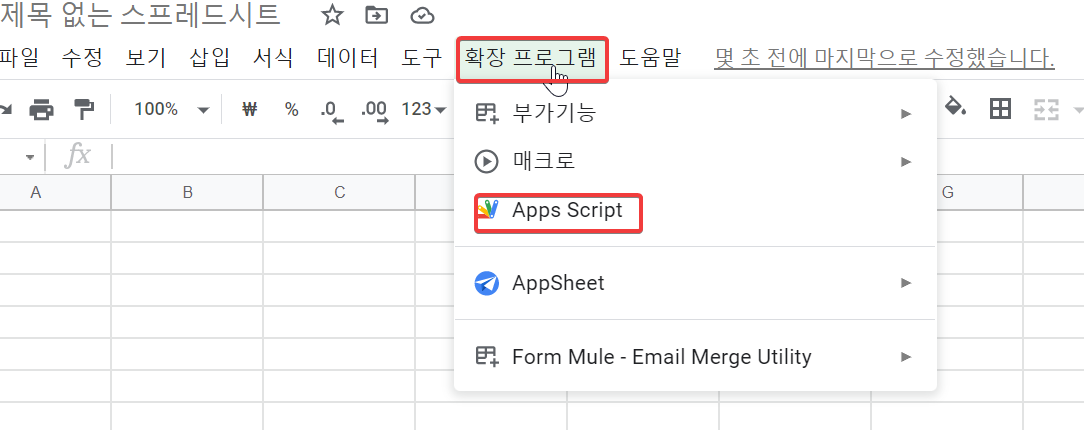Expand the 부가기능 submenu
The height and width of the screenshot is (430, 1084).
(695, 113)
